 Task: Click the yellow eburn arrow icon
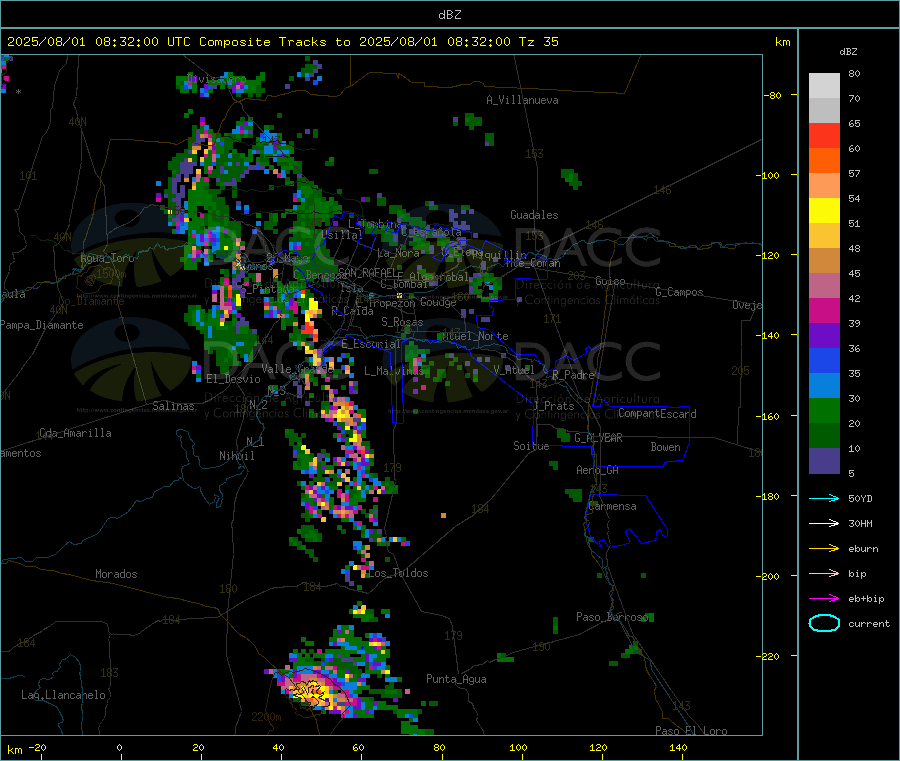pyautogui.click(x=824, y=549)
